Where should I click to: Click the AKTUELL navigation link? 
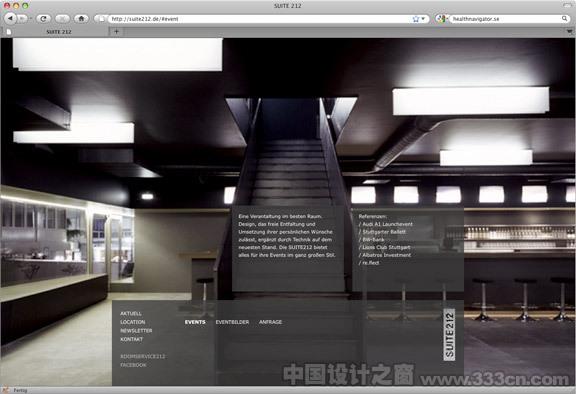click(x=131, y=314)
